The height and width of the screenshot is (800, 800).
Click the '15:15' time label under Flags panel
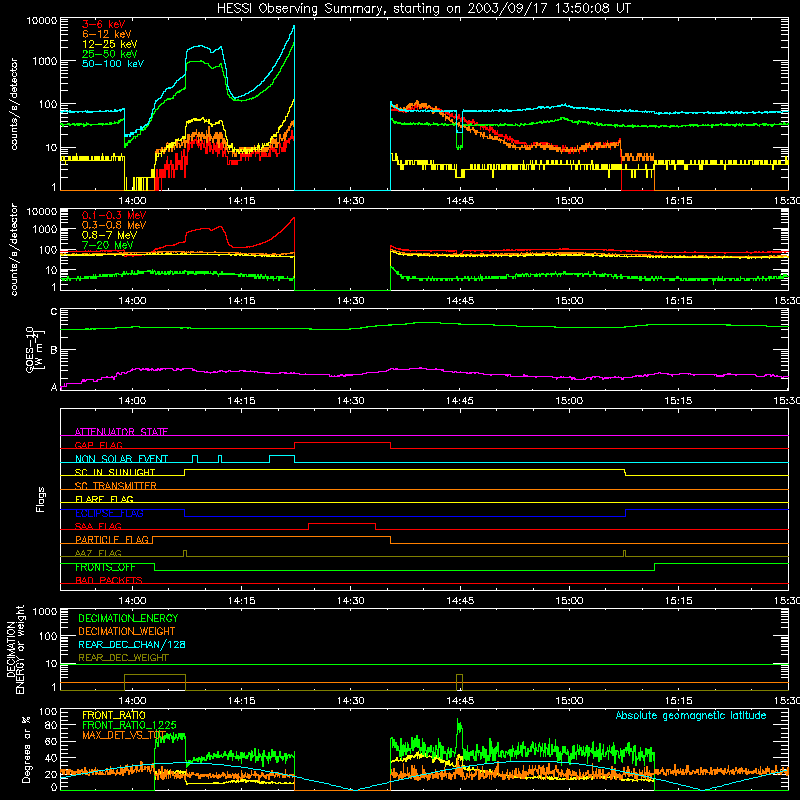(678, 601)
